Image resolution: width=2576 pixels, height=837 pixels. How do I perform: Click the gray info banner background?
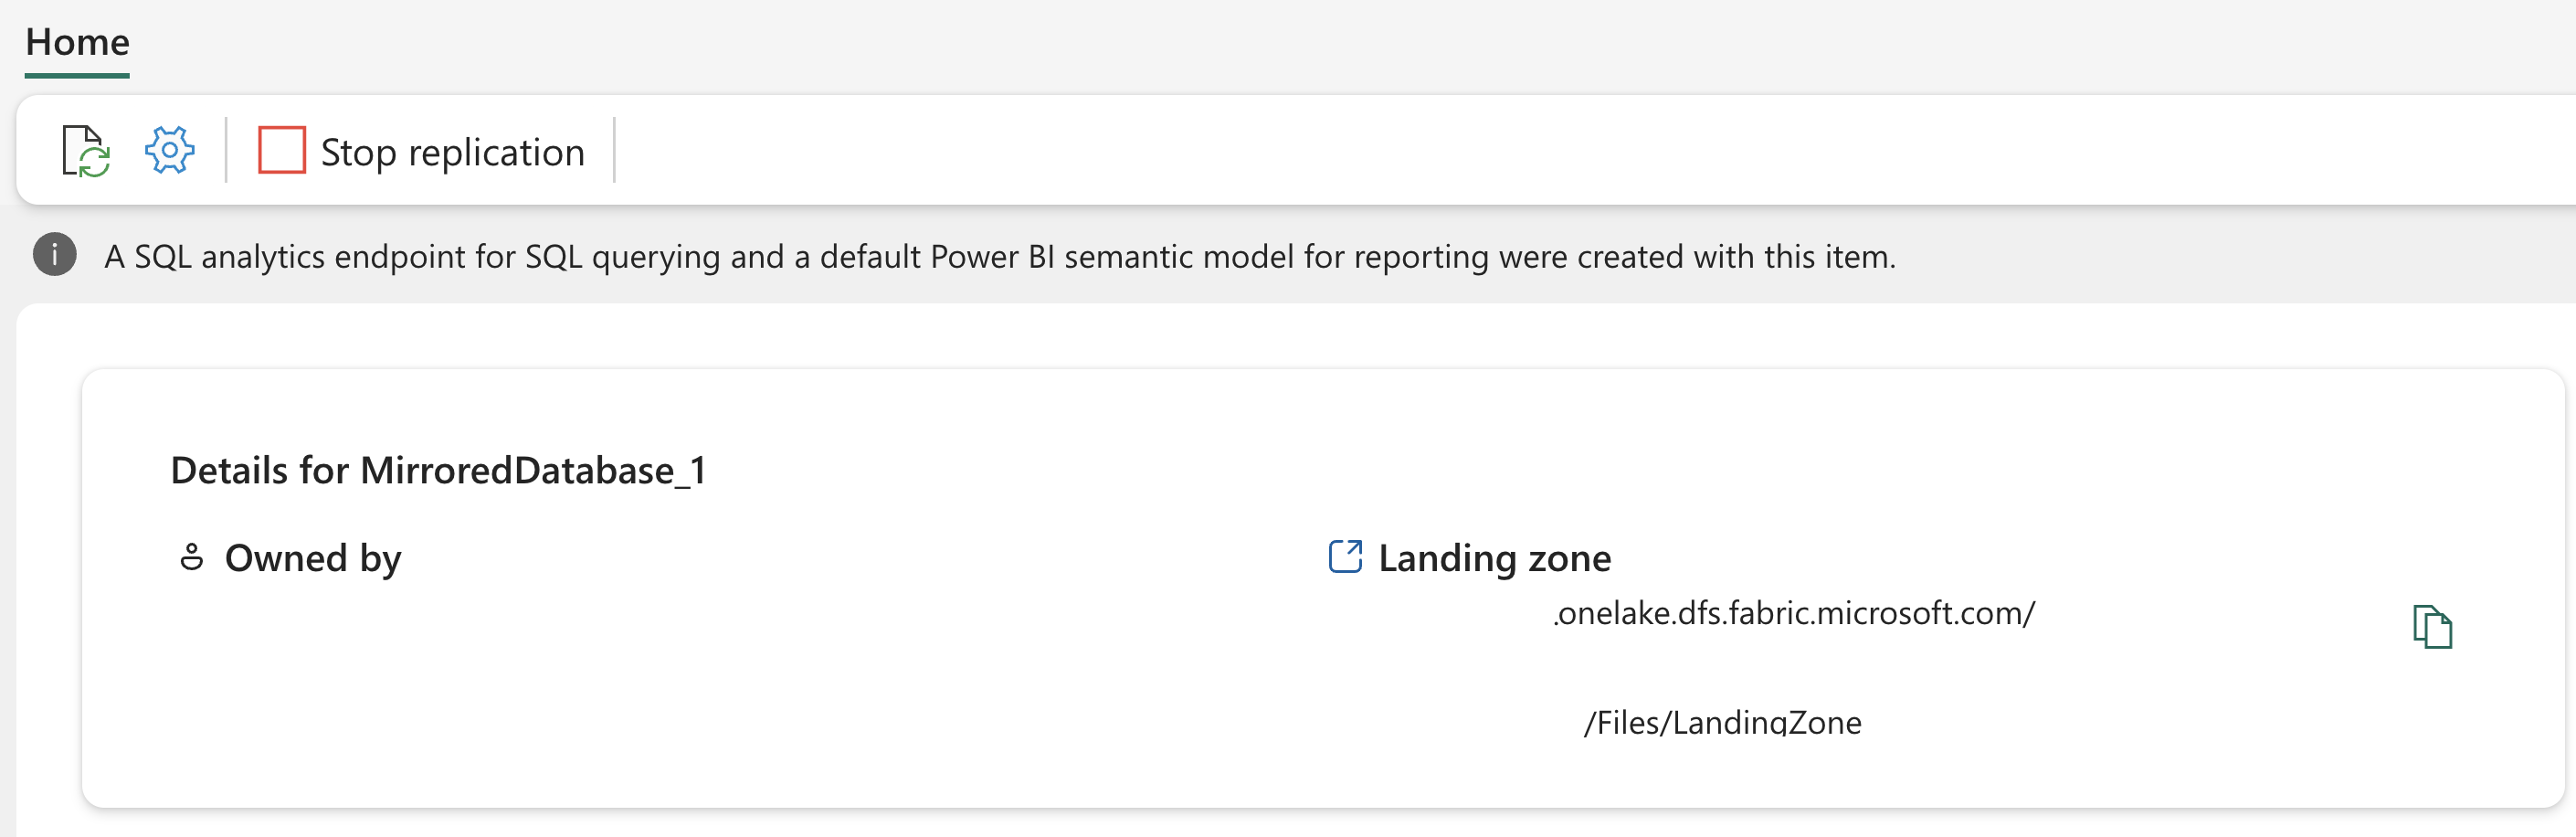pyautogui.click(x=2200, y=257)
